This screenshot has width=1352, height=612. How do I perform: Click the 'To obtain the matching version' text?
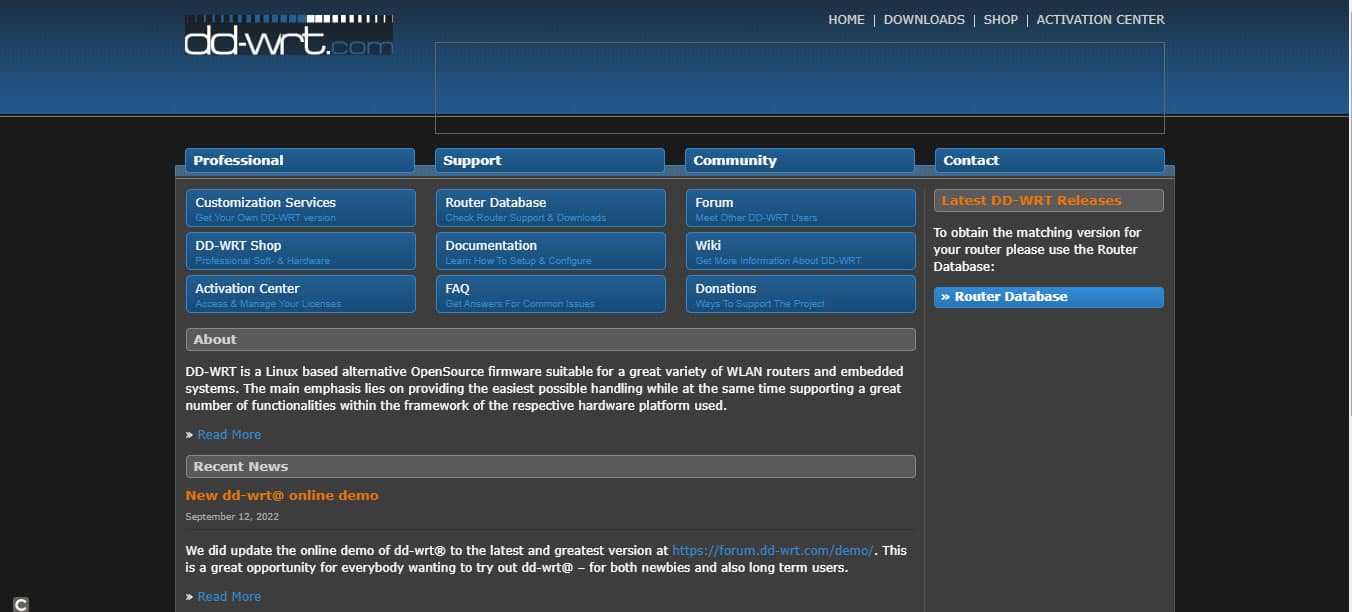click(x=1037, y=250)
